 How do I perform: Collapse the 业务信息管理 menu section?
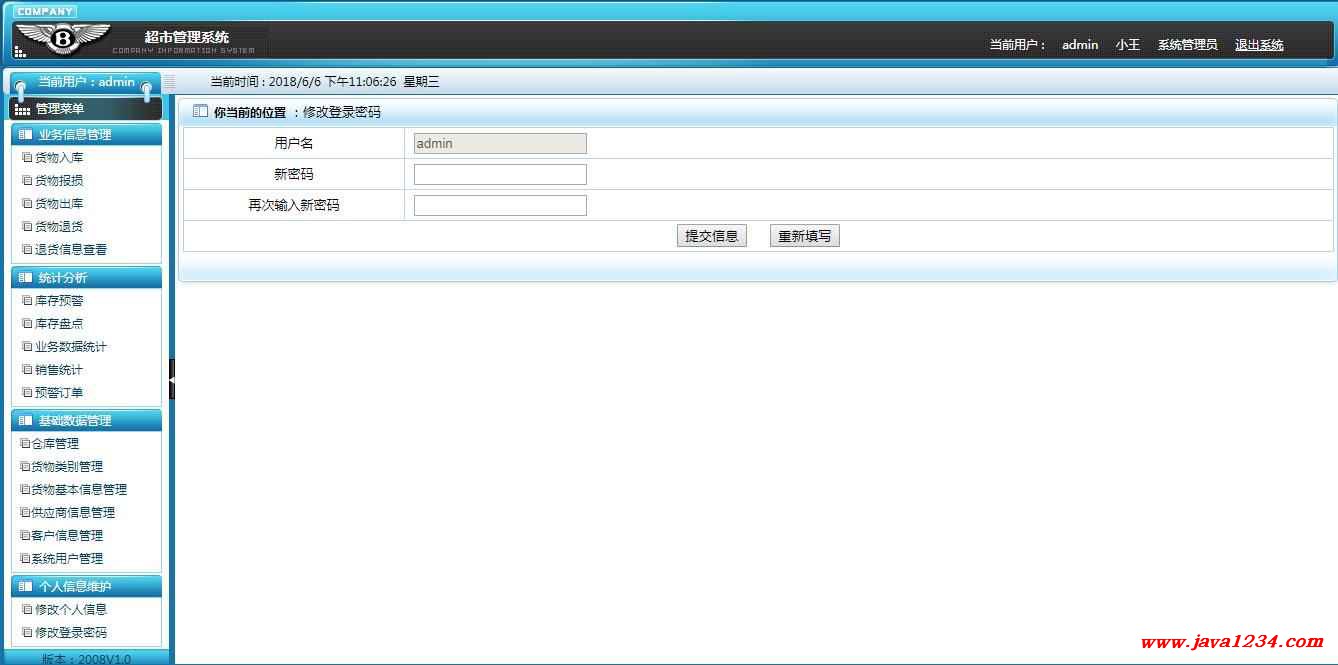point(85,134)
